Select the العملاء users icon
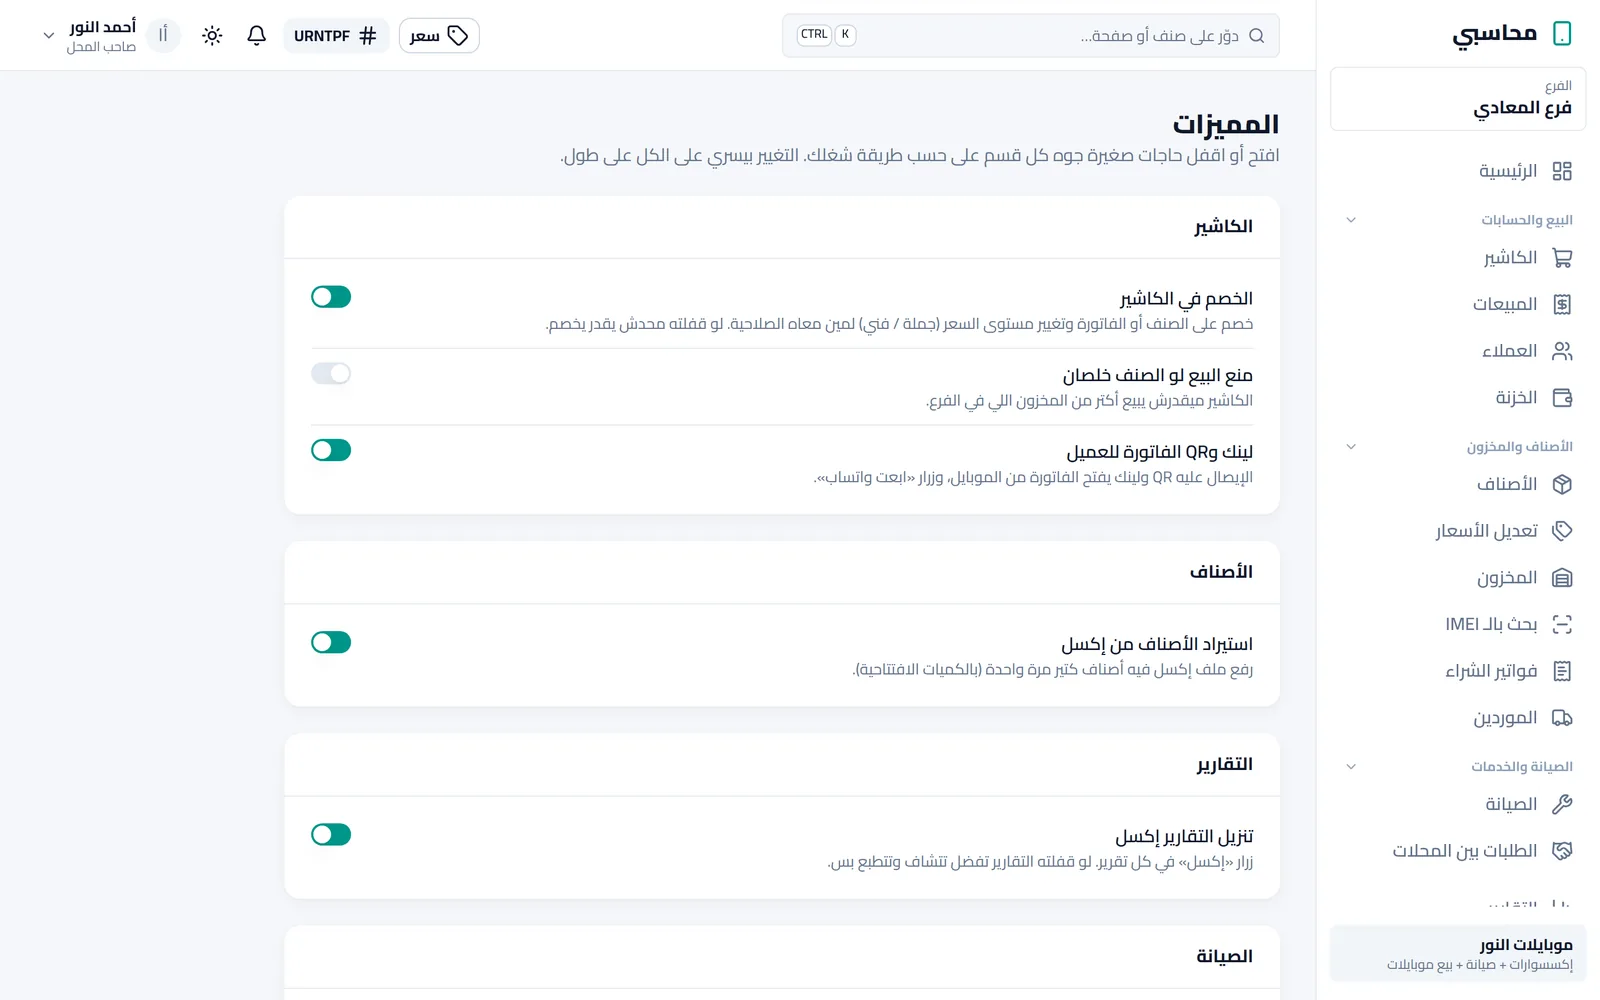 (x=1562, y=351)
